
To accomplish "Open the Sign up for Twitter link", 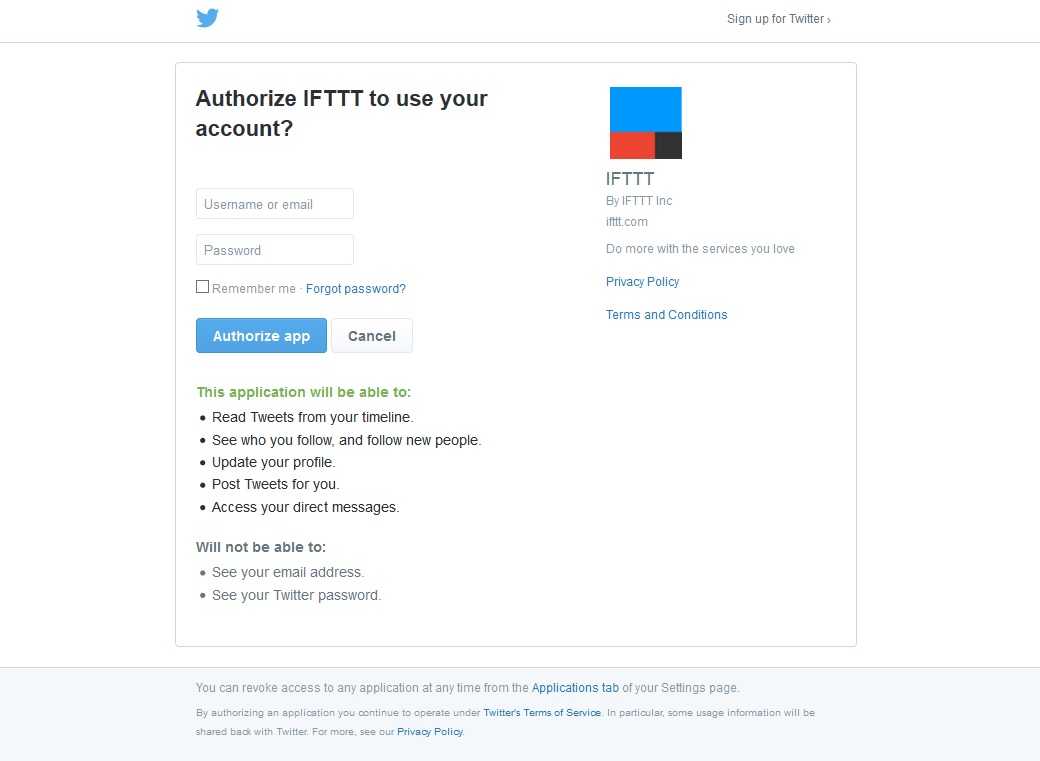I will [779, 19].
